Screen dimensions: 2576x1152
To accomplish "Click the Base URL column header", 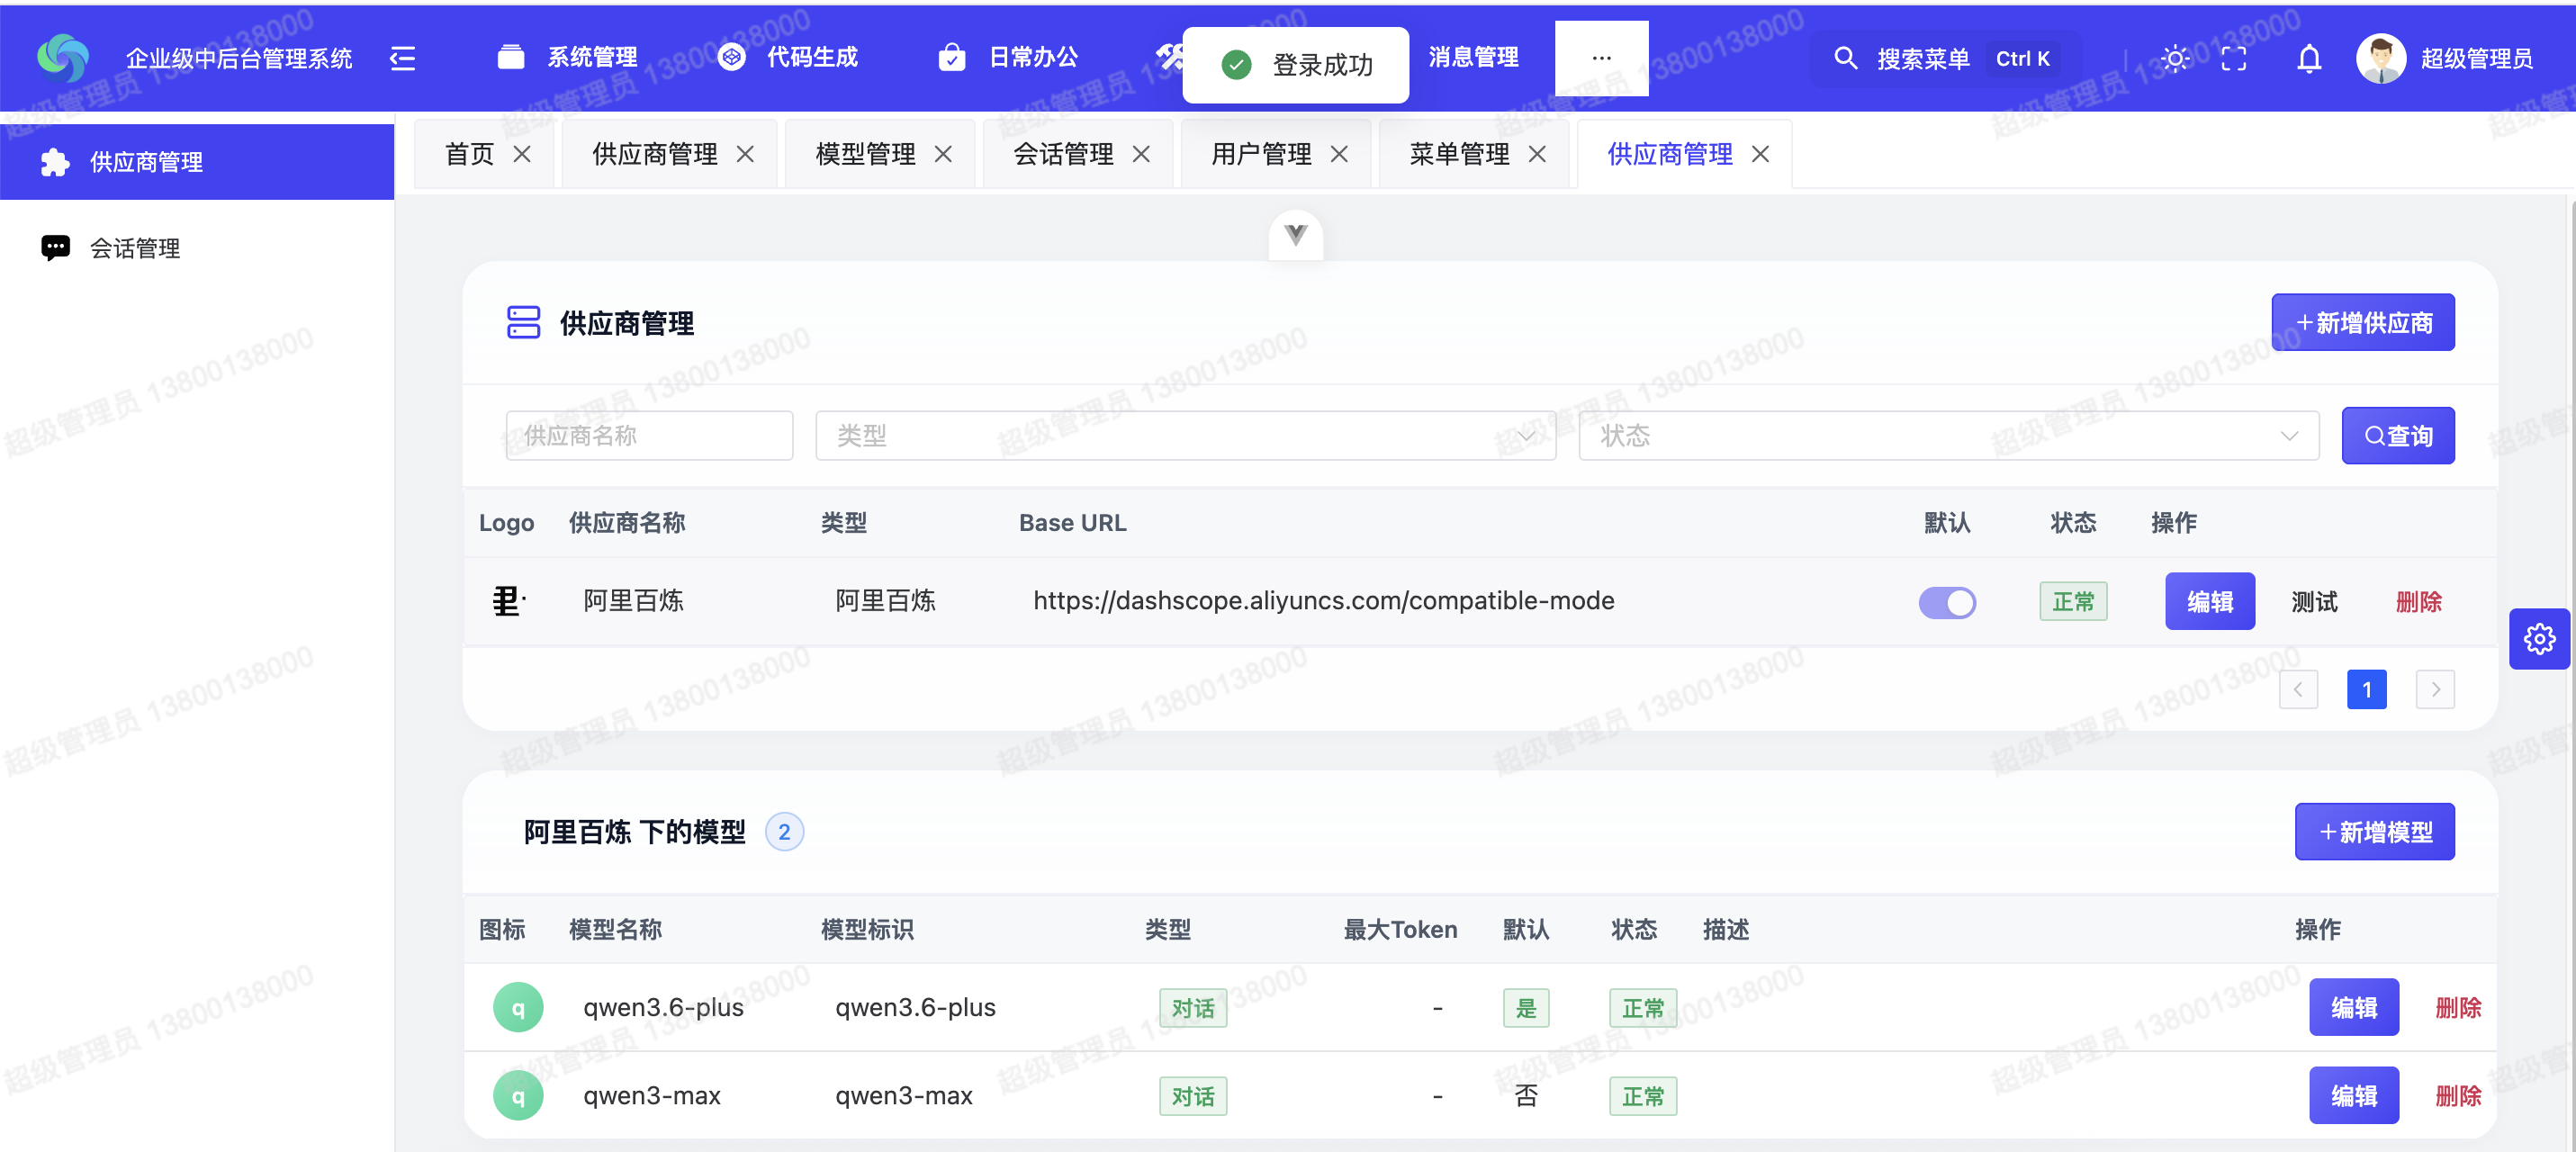I will click(x=1072, y=523).
